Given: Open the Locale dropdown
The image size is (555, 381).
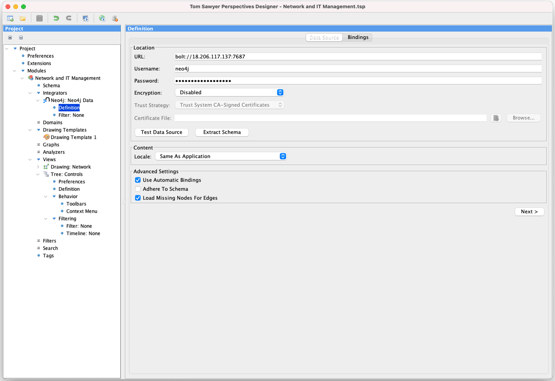Looking at the screenshot, I should click(221, 156).
